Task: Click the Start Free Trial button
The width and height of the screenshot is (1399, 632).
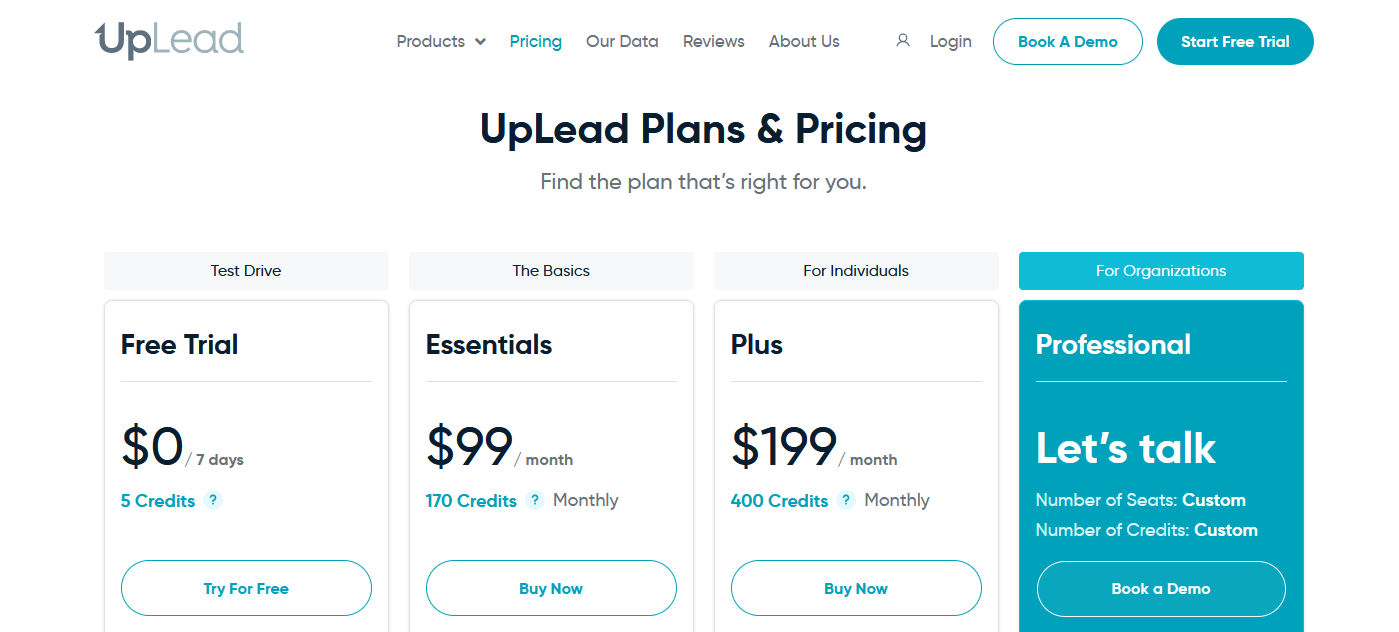Action: [x=1235, y=42]
